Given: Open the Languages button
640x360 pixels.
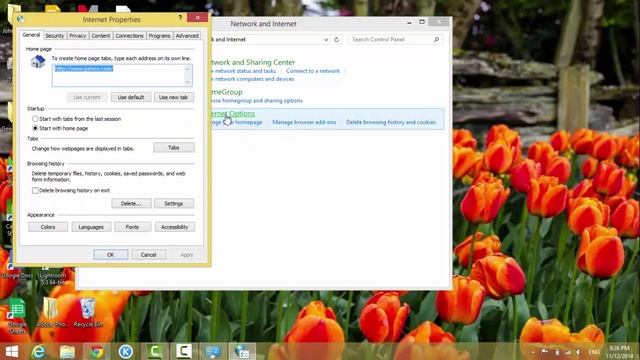Looking at the screenshot, I should tap(91, 227).
